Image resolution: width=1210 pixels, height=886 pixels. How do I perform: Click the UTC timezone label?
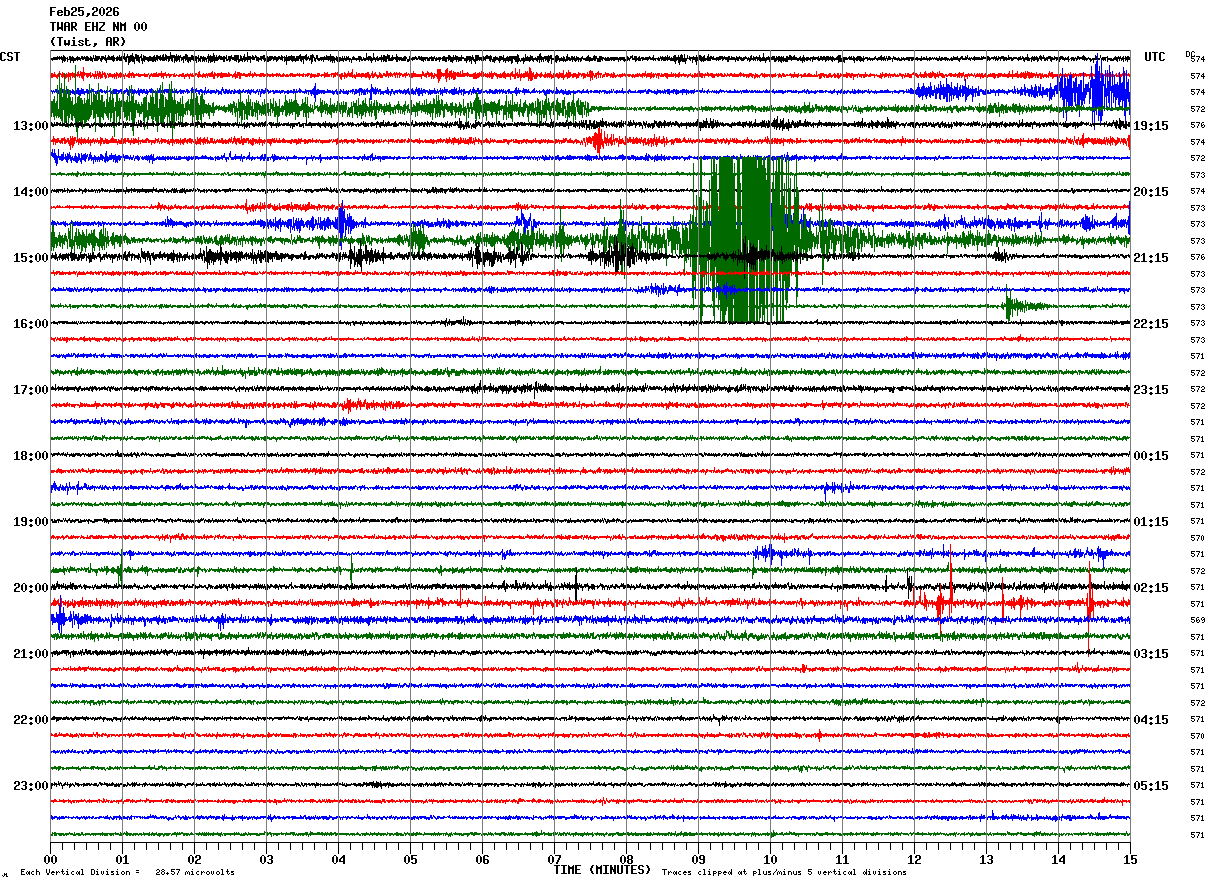[x=1155, y=57]
